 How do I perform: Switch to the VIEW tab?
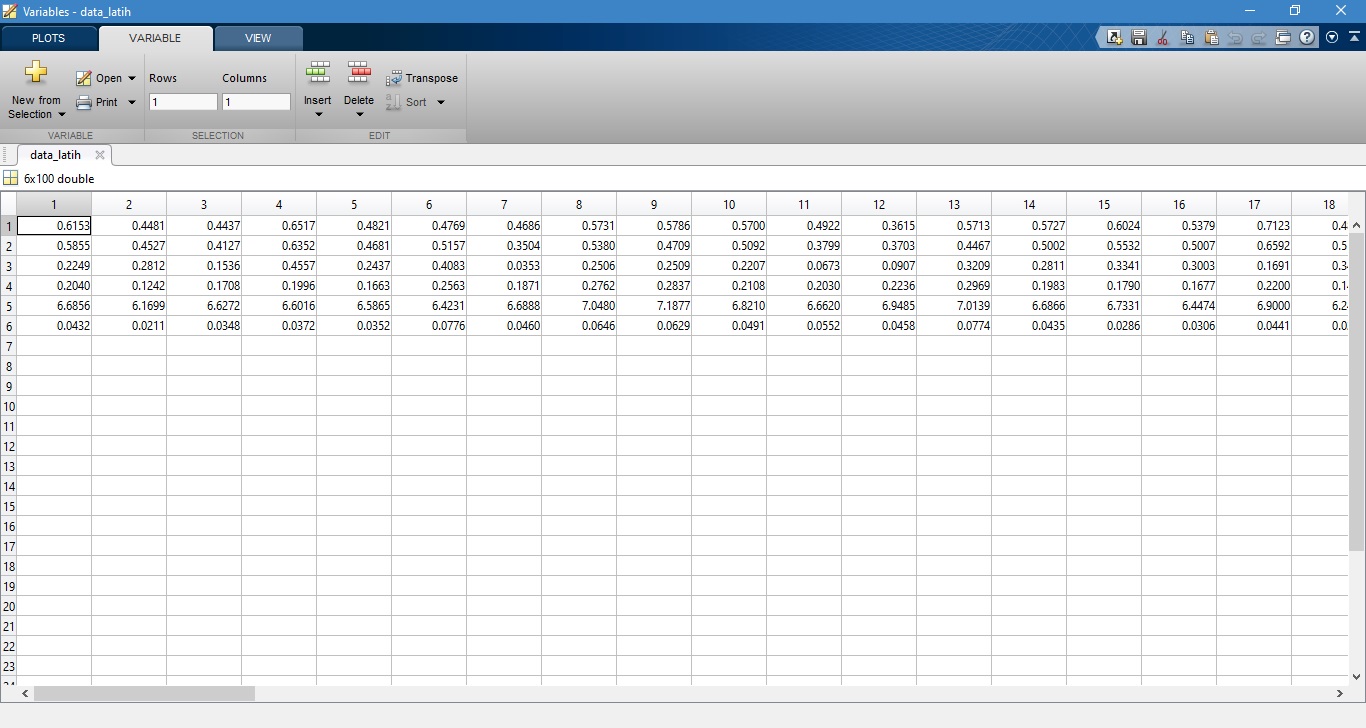pyautogui.click(x=258, y=38)
